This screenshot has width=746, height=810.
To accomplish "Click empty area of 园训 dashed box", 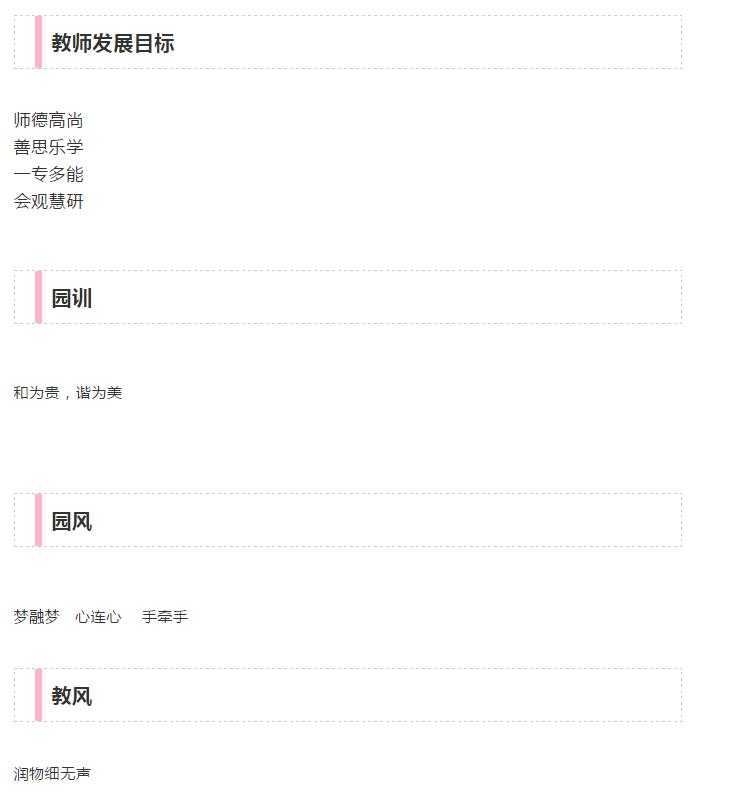I will click(387, 297).
